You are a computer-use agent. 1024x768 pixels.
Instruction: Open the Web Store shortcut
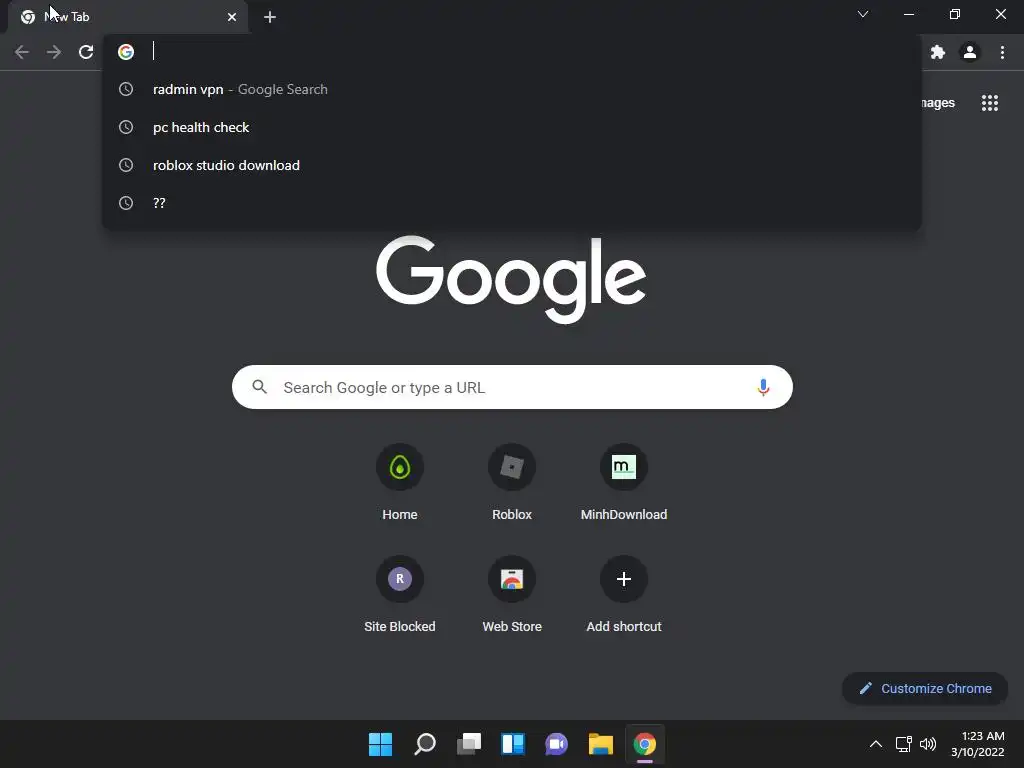pyautogui.click(x=512, y=595)
